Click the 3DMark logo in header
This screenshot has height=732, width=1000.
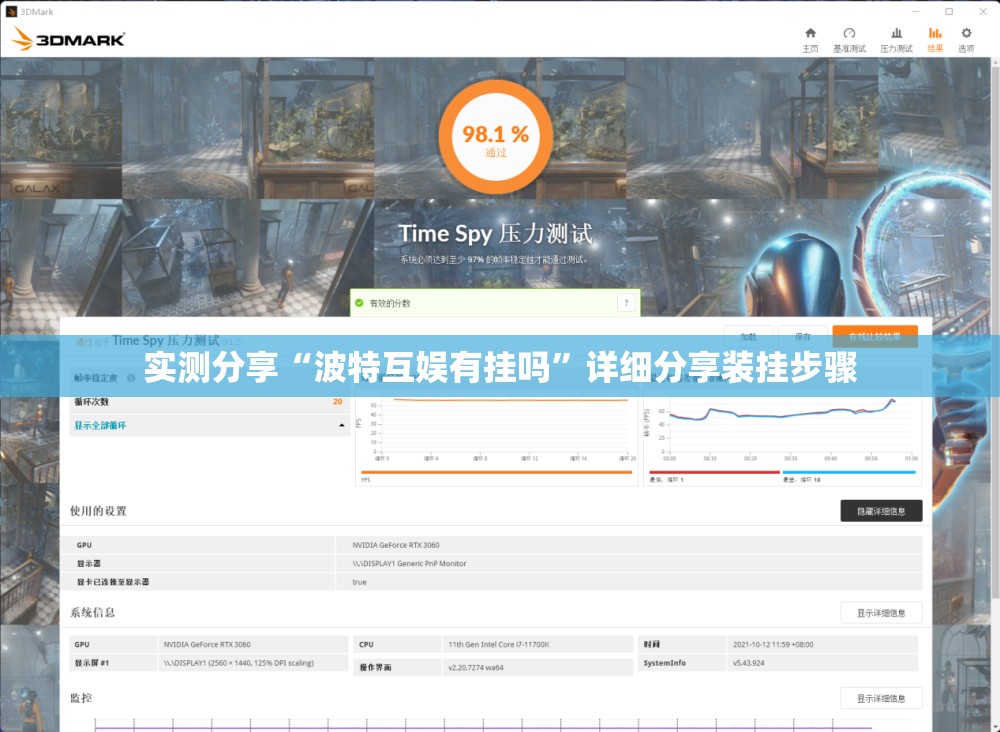coord(69,39)
